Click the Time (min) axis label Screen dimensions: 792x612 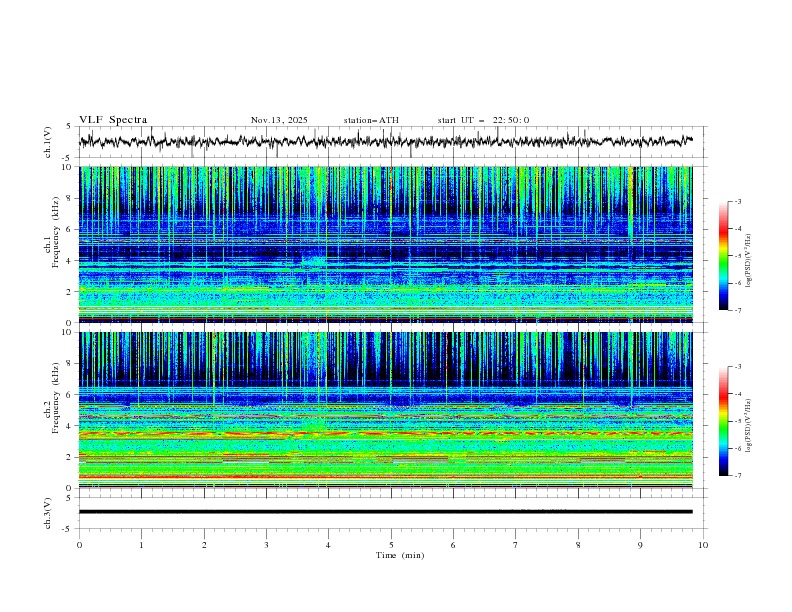point(398,555)
